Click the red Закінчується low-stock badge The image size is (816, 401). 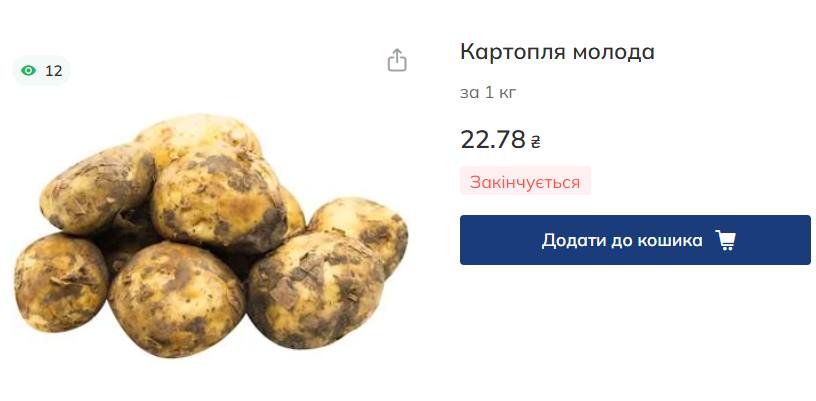525,181
